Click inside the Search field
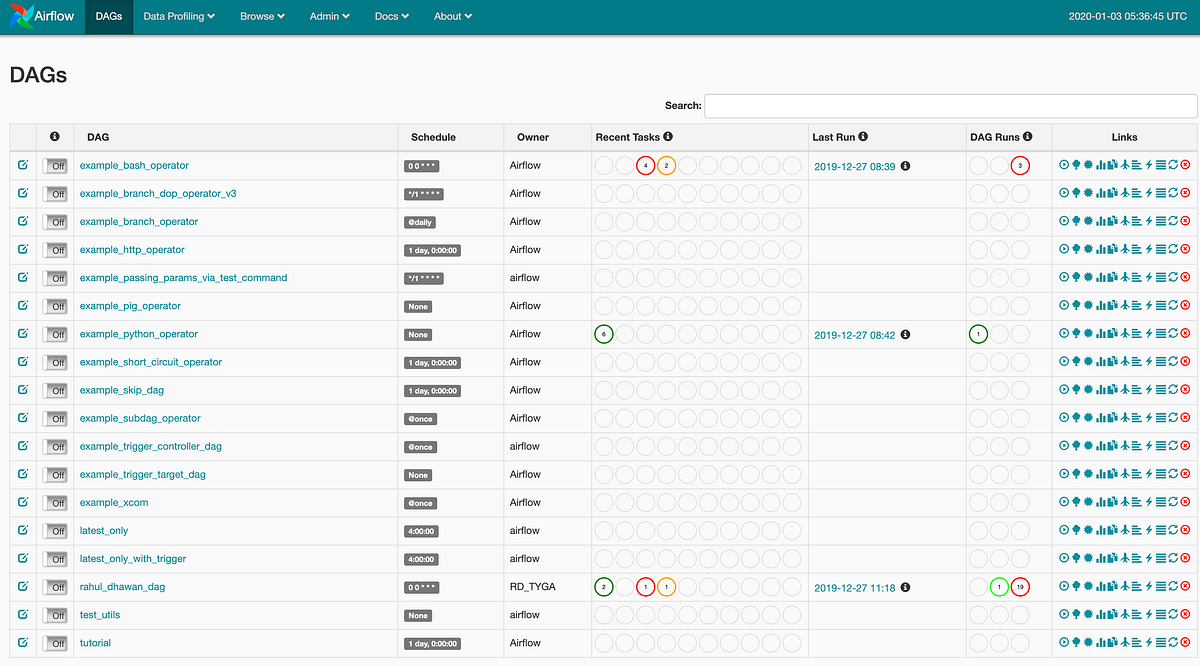1200x666 pixels. tap(950, 105)
